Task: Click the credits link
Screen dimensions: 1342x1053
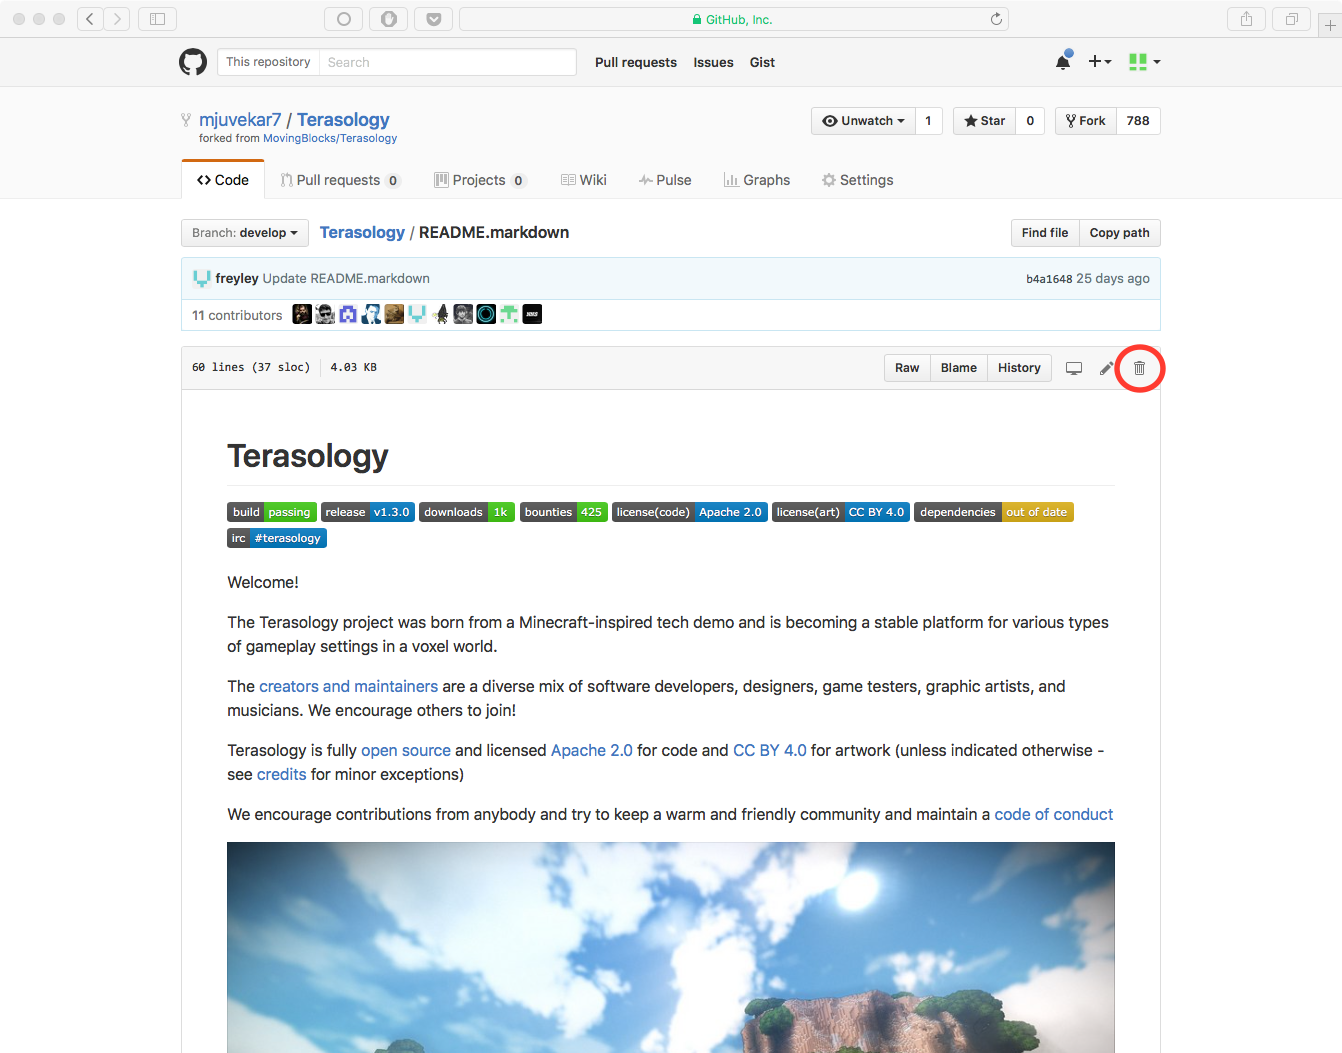Action: tap(281, 774)
